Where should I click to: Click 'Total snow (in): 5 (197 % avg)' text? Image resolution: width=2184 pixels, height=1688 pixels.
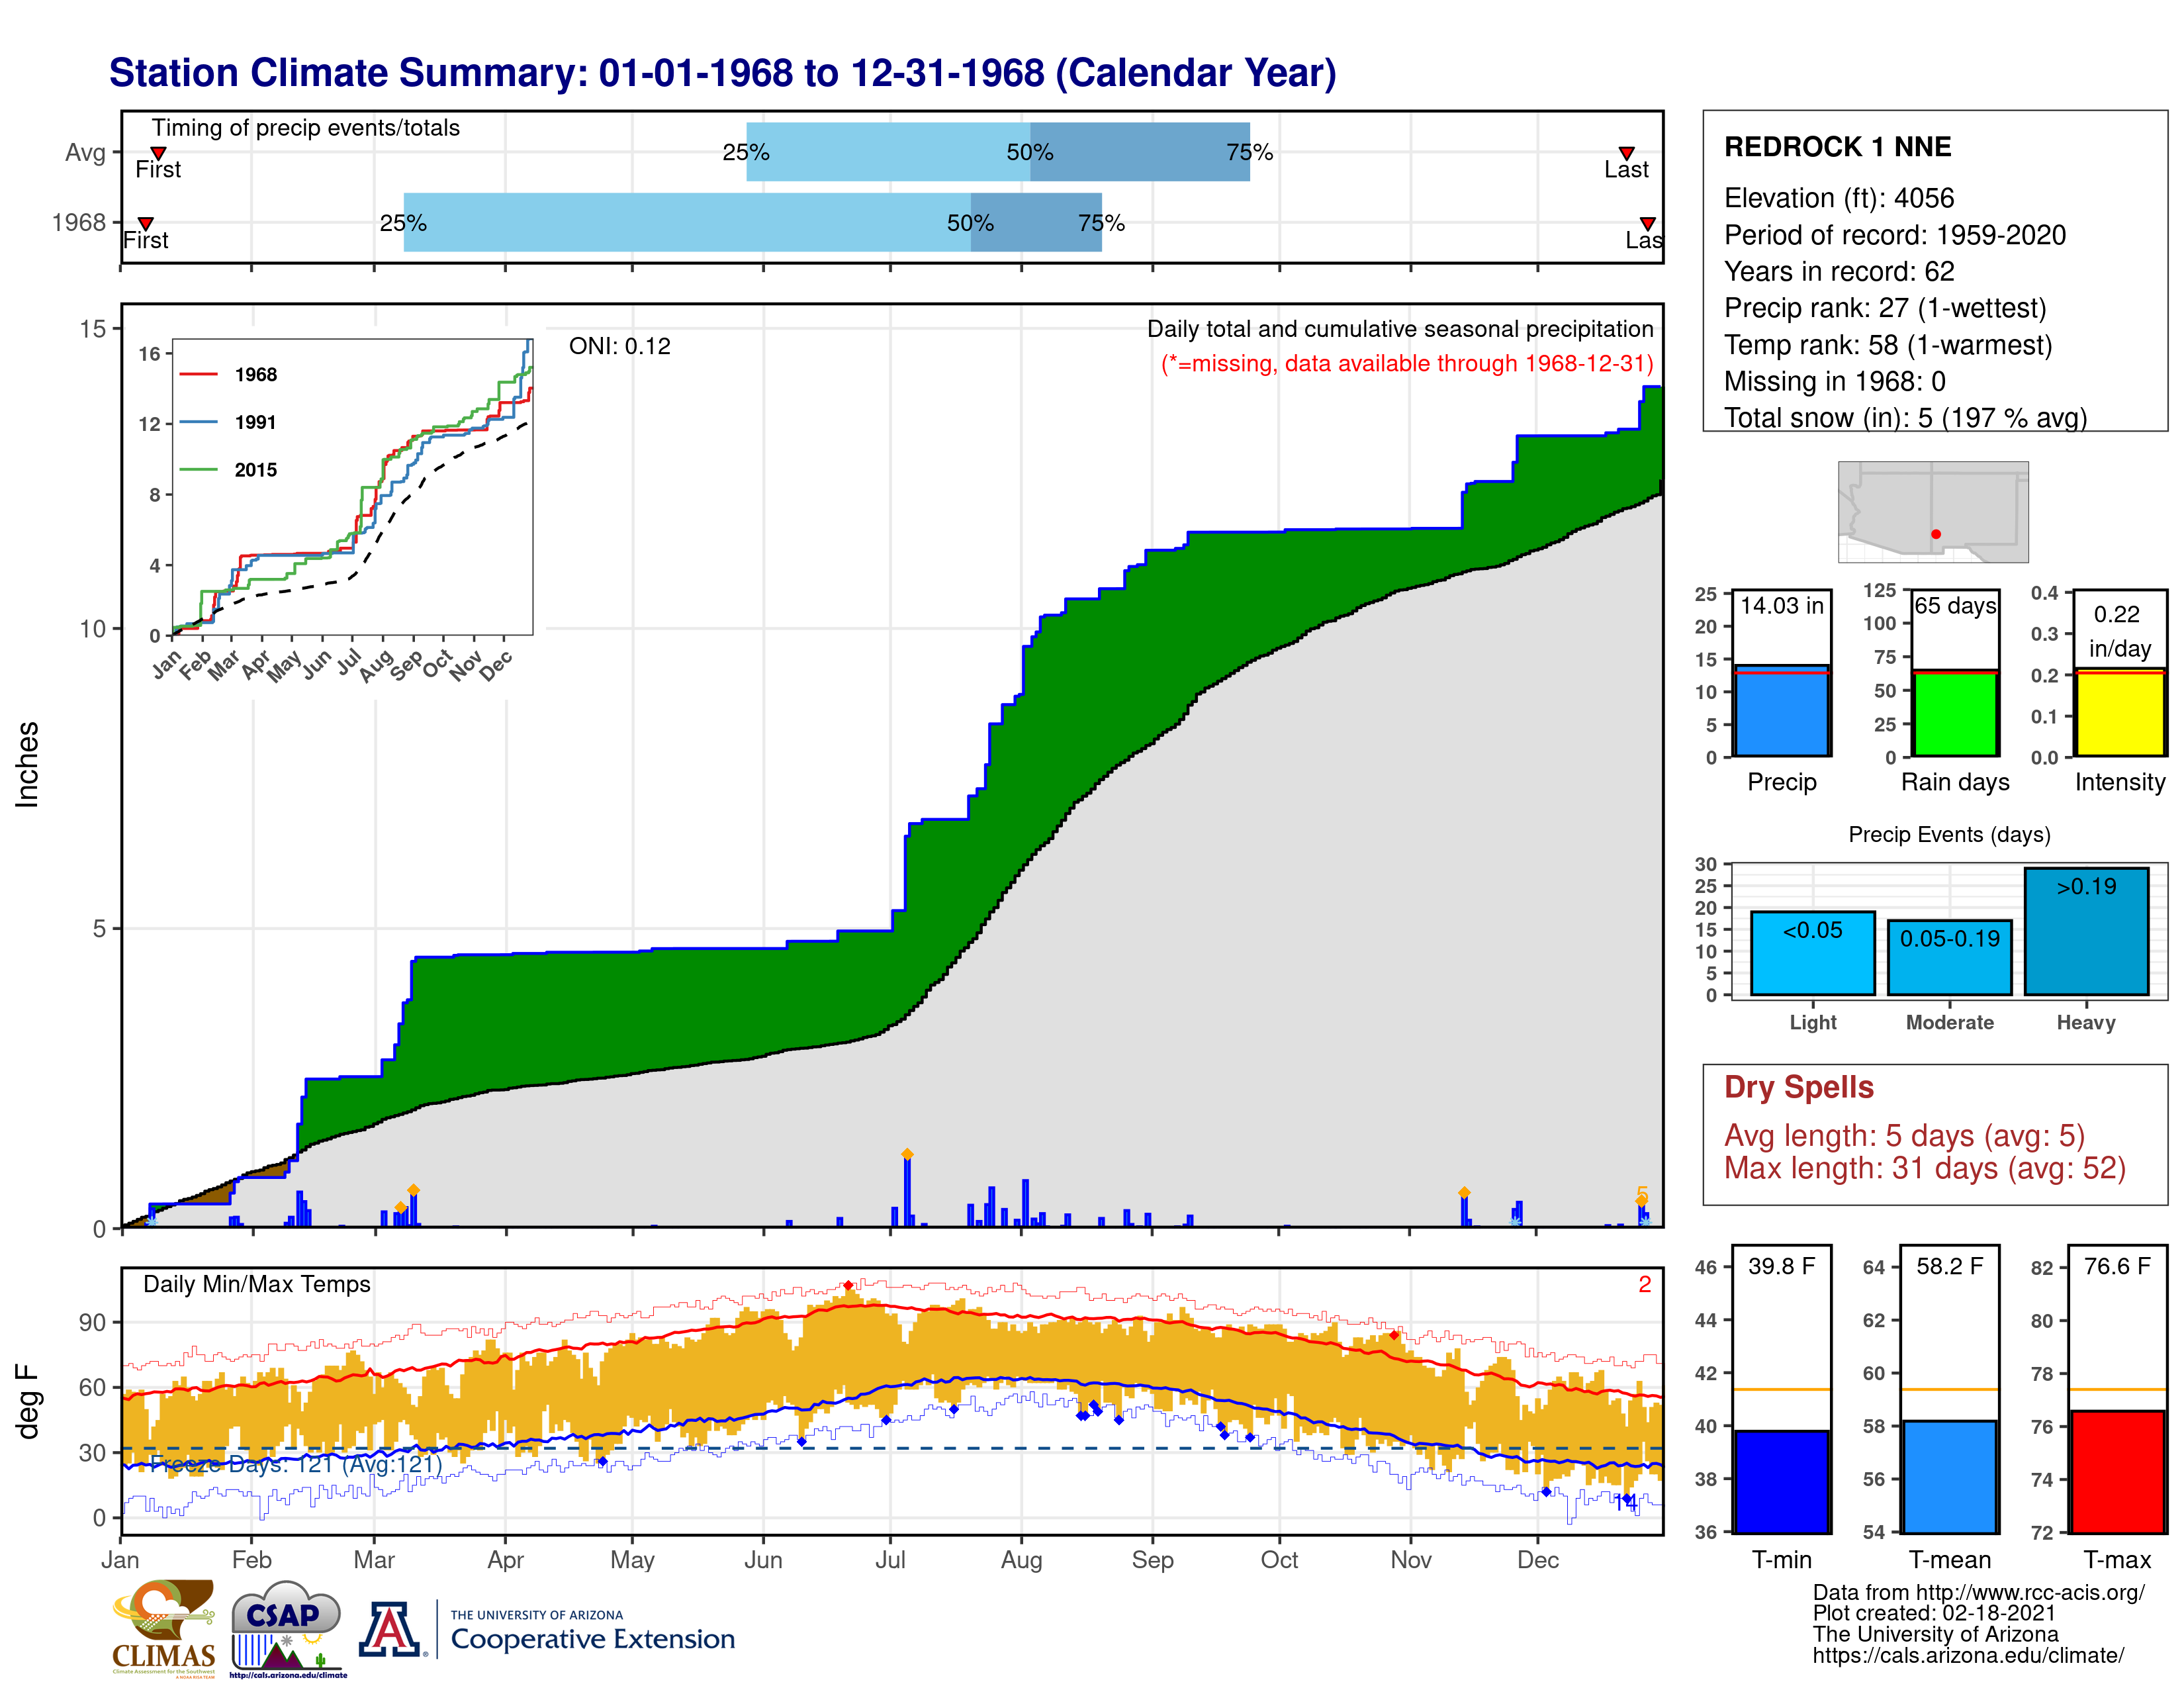[1905, 417]
